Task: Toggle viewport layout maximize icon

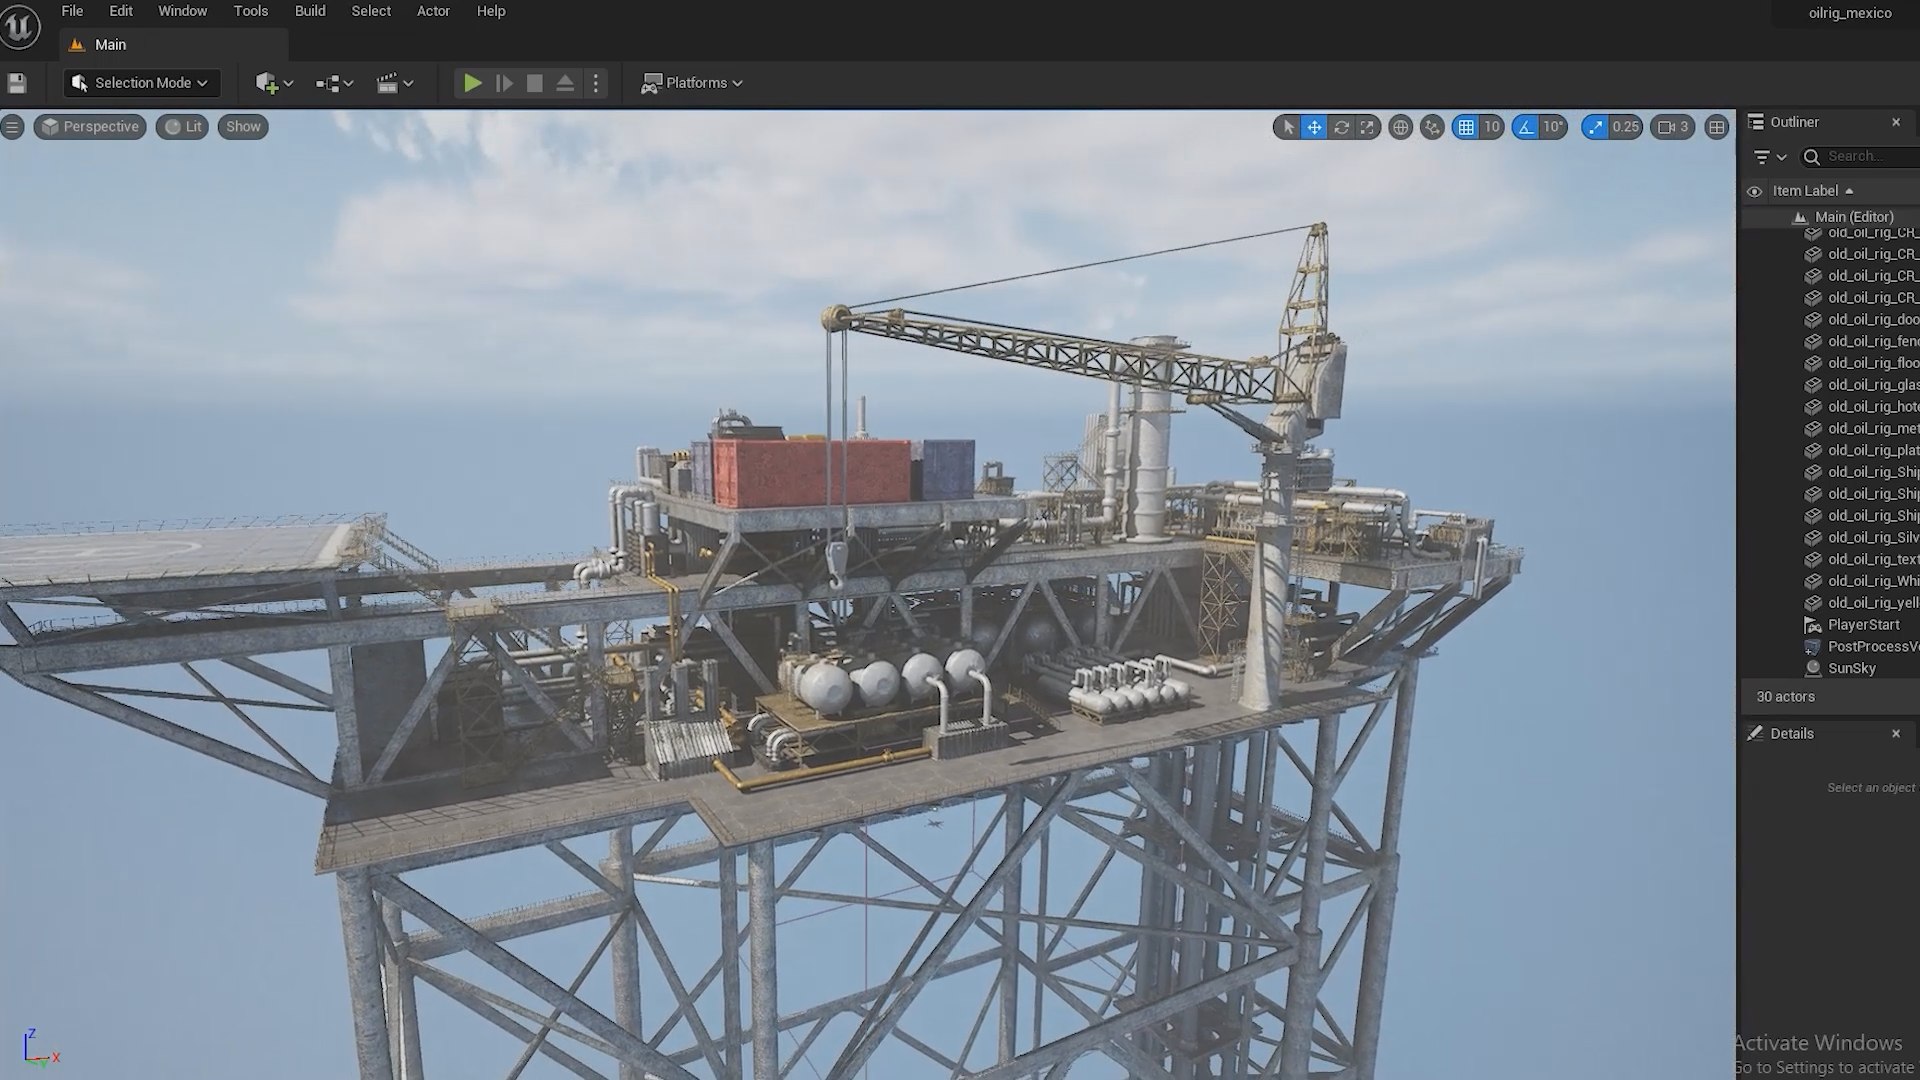Action: pos(1716,127)
